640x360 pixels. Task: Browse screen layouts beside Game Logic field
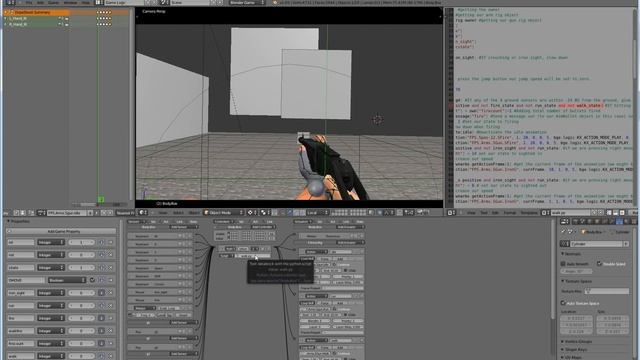click(x=99, y=2)
